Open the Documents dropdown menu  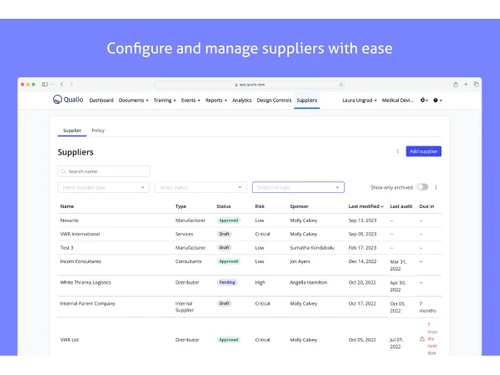[133, 100]
